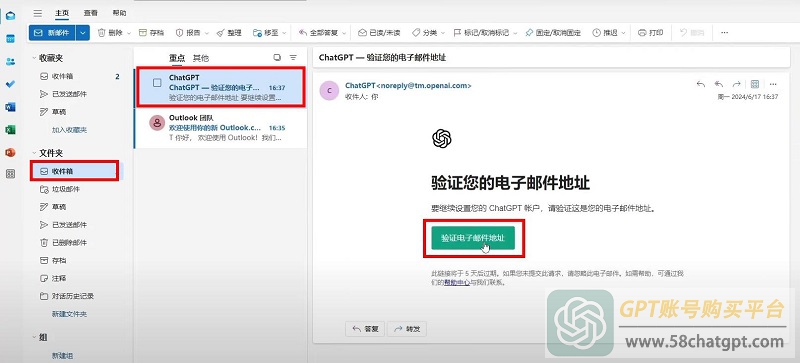This screenshot has width=800, height=363.
Task: Open the 删除 dropdown arrow
Action: 129,33
